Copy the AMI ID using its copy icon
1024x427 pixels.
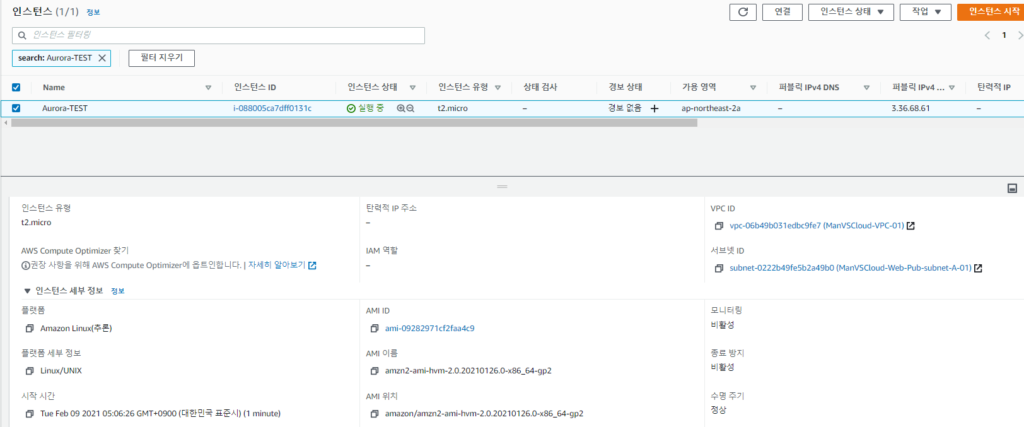[x=374, y=328]
